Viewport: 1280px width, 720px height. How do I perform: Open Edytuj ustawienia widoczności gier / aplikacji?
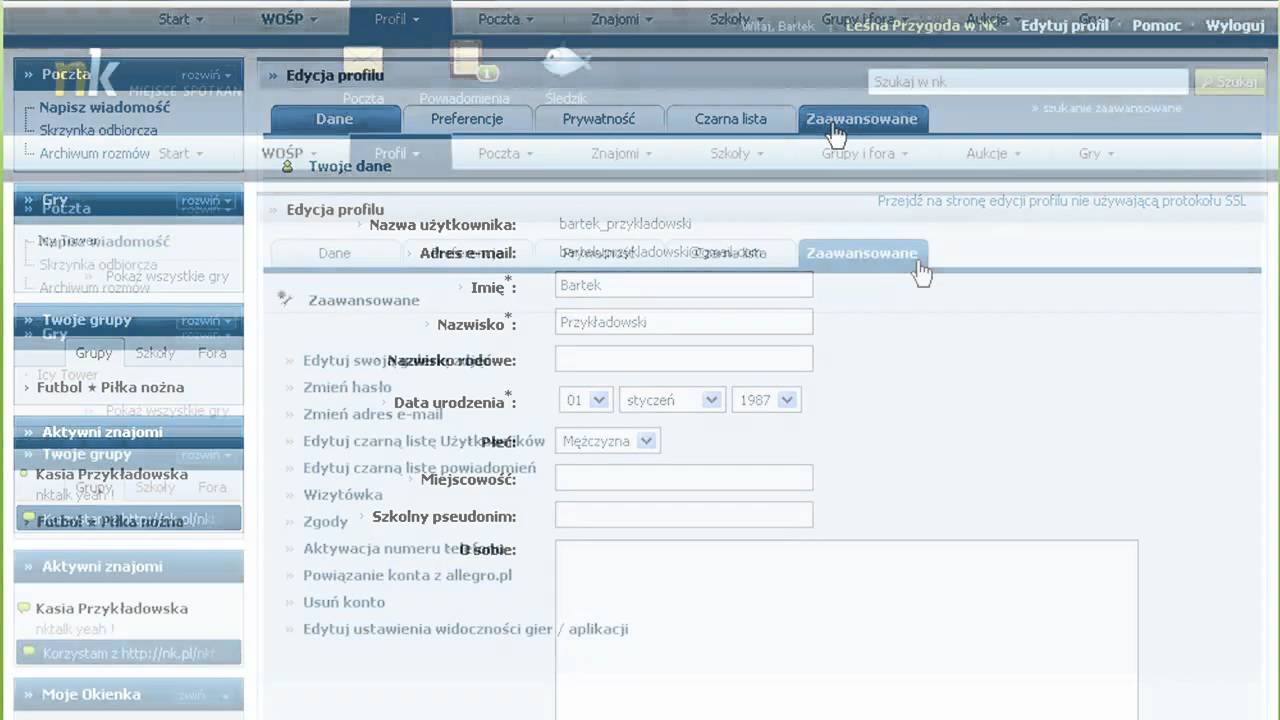[465, 629]
